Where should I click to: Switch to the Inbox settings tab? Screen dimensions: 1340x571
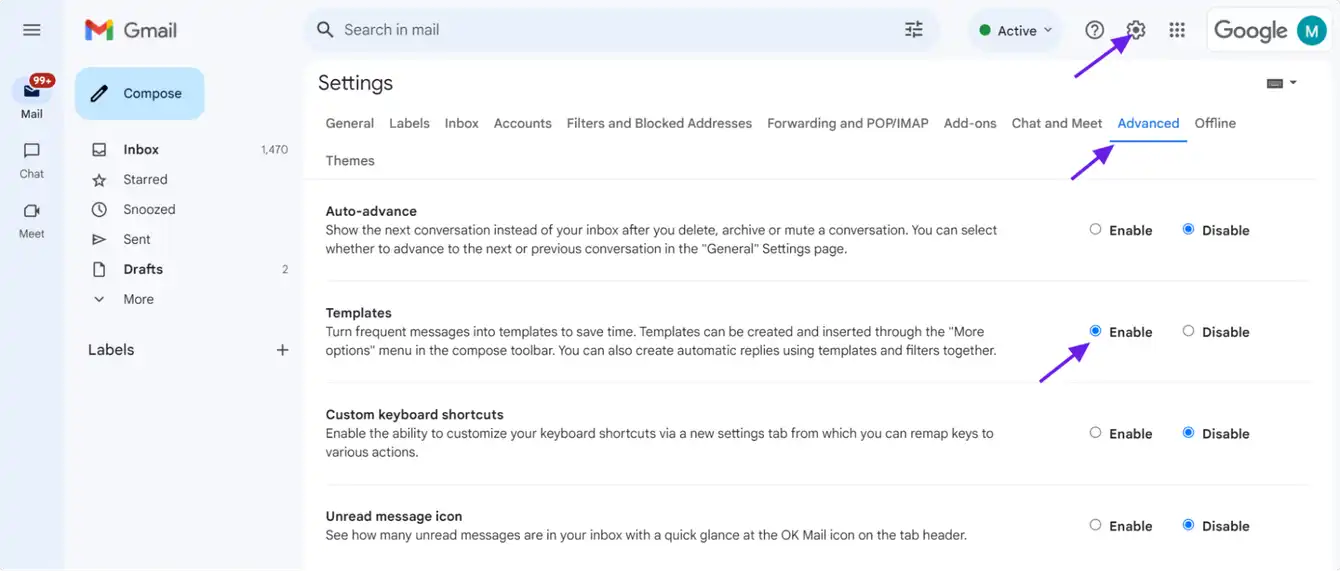[x=462, y=123]
